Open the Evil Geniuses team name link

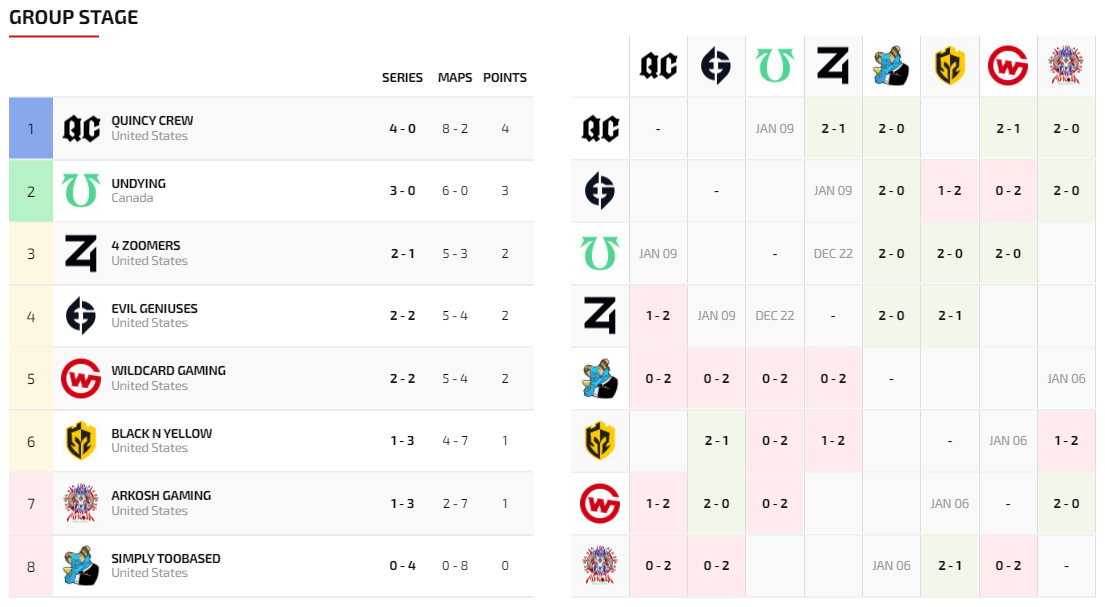click(154, 309)
